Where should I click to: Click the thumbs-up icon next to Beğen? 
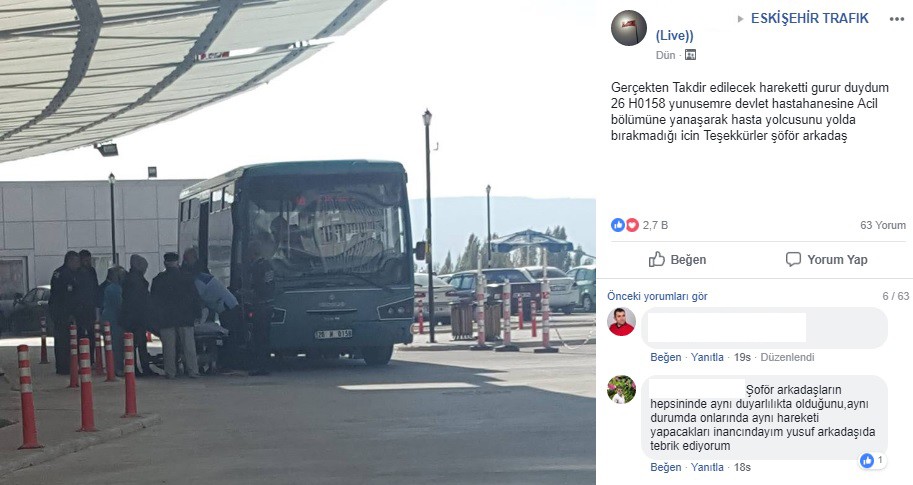click(x=657, y=259)
